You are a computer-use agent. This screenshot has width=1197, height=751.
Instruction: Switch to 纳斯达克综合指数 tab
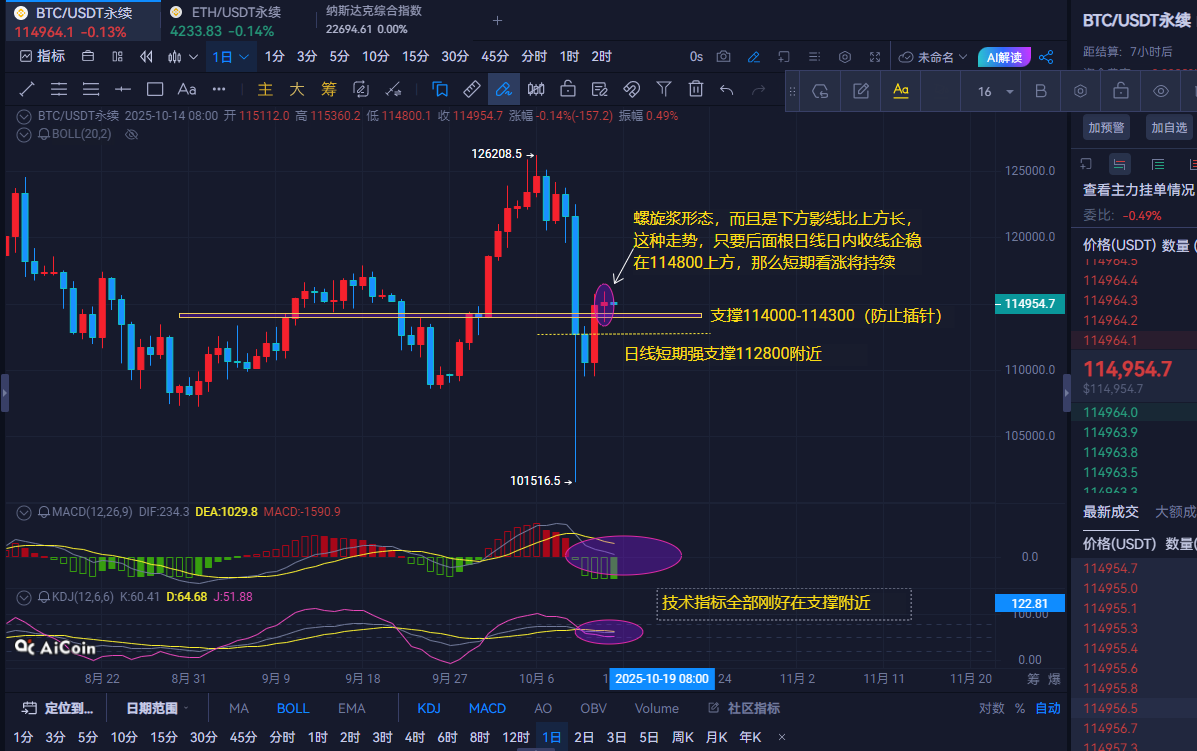(x=374, y=20)
